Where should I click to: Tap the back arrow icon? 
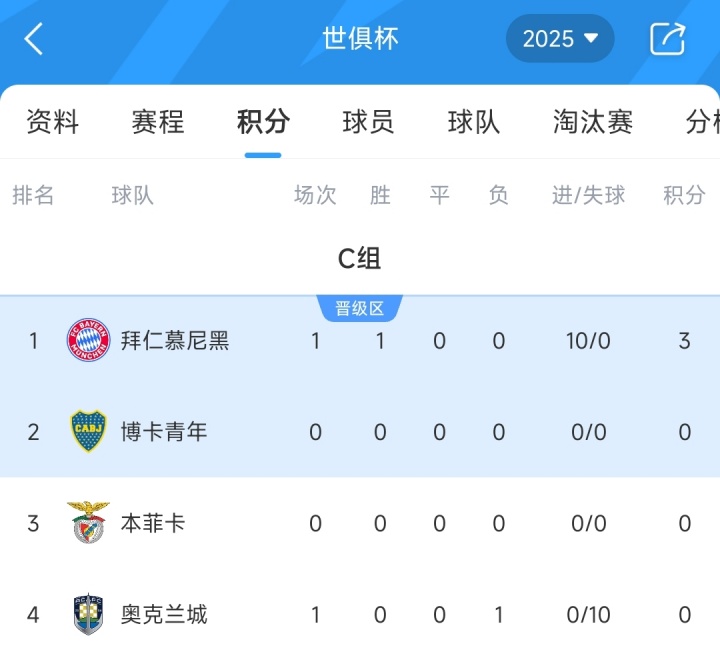35,39
